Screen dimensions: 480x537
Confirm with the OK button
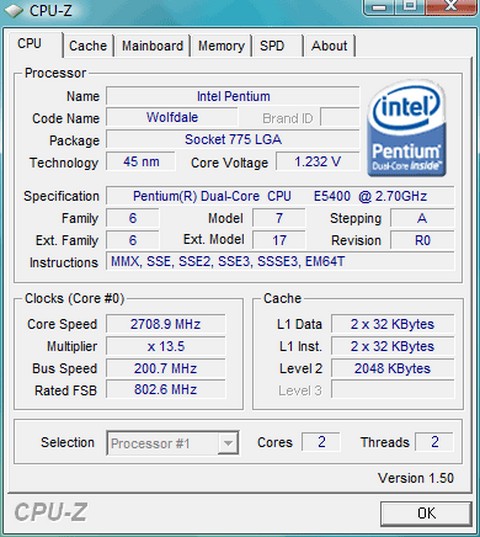point(426,513)
